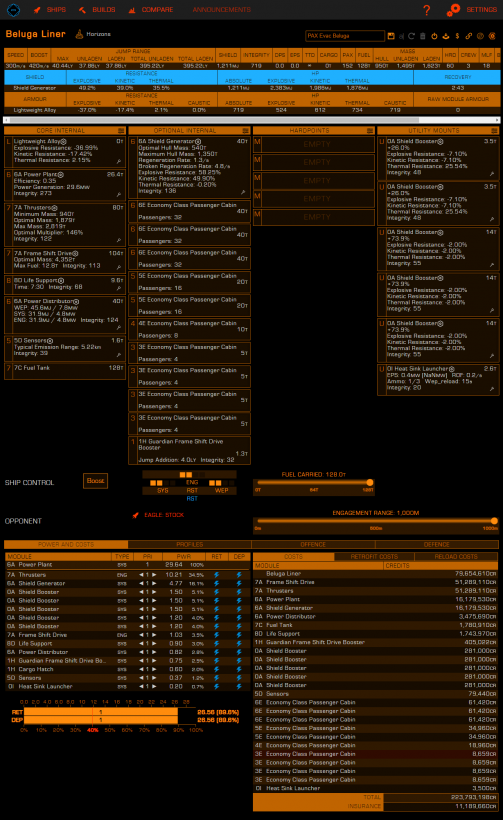Click the Fuel Carried slider handle
The width and height of the screenshot is (503, 820).
pyautogui.click(x=370, y=482)
